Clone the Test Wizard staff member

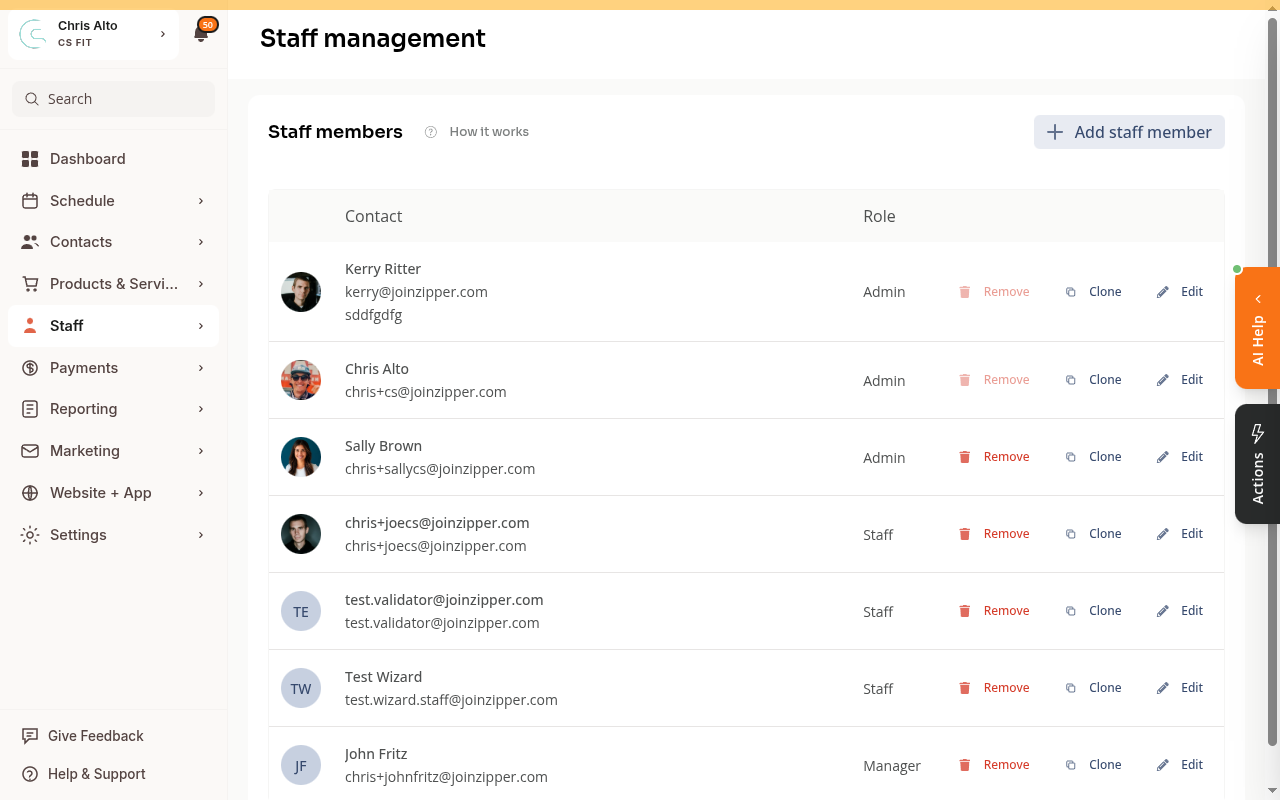[1093, 688]
